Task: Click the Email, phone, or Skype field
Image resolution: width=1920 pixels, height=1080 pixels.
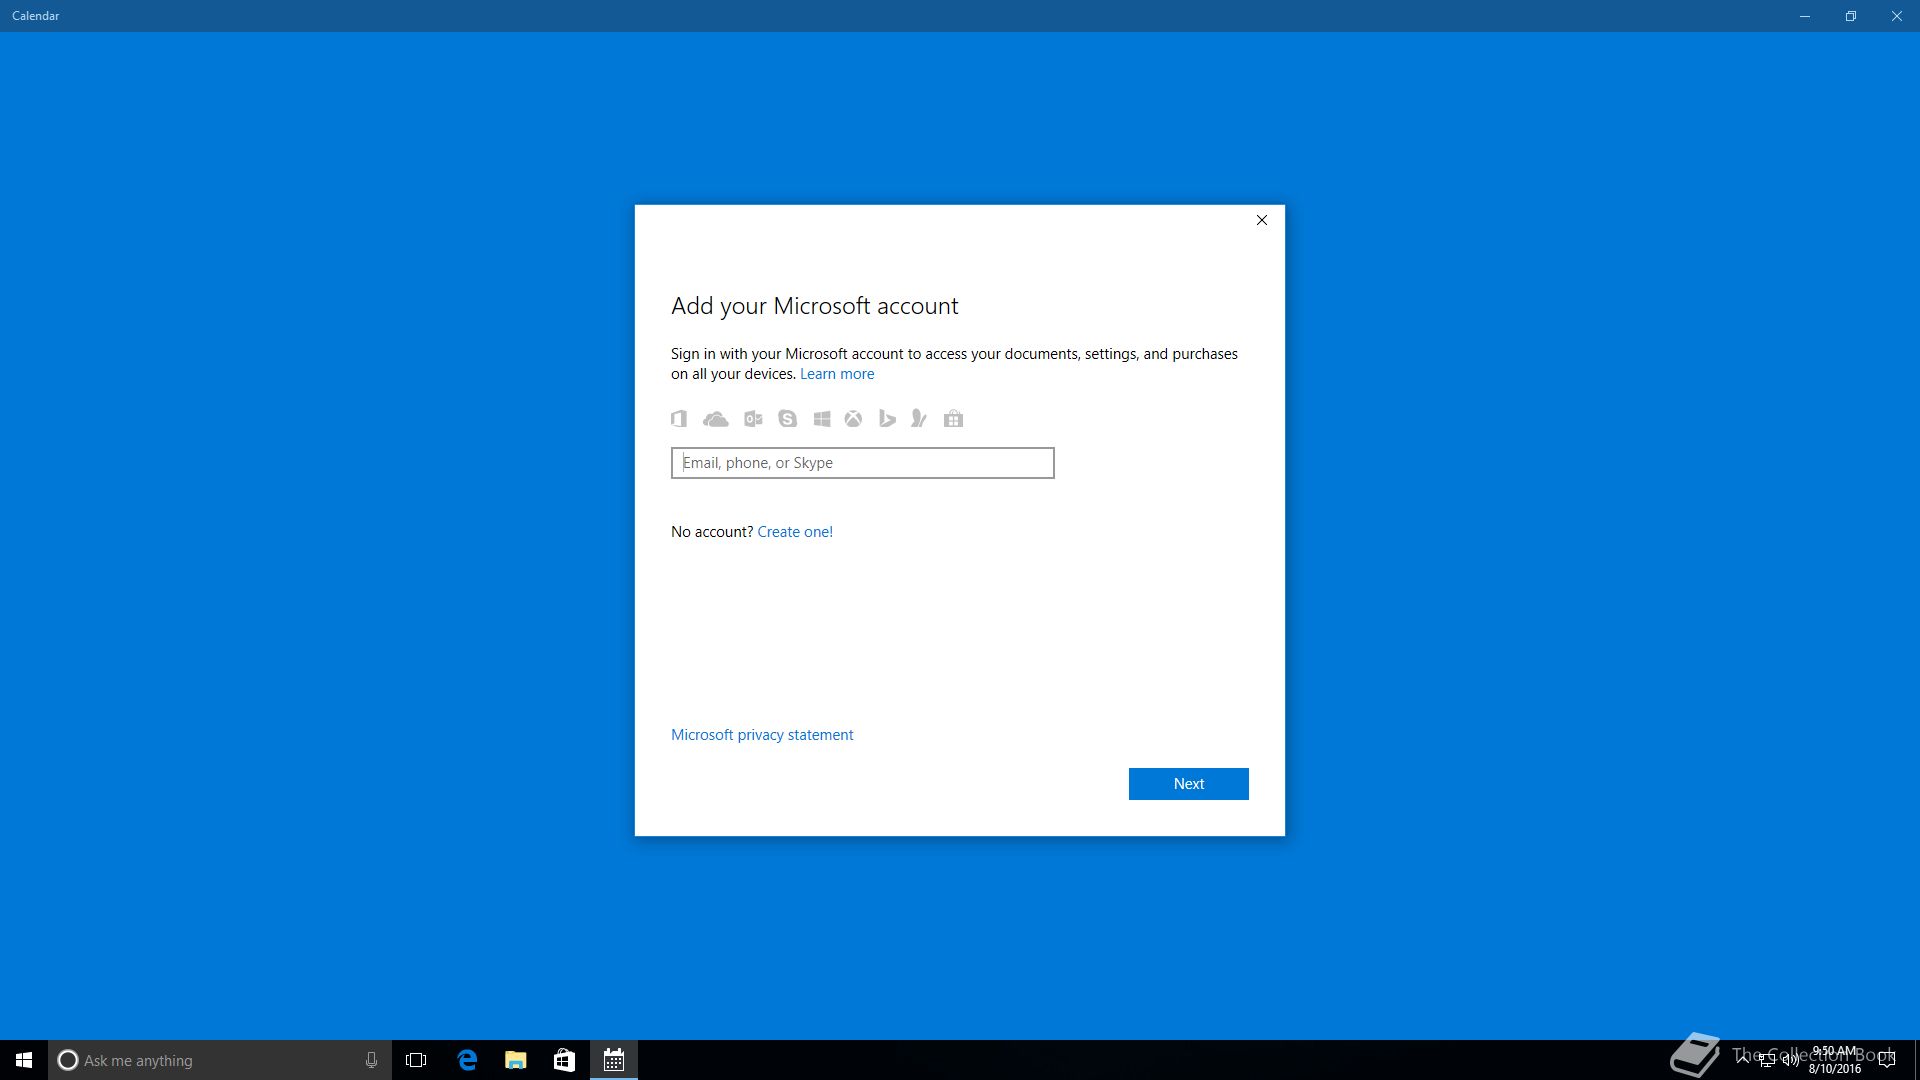Action: [862, 463]
